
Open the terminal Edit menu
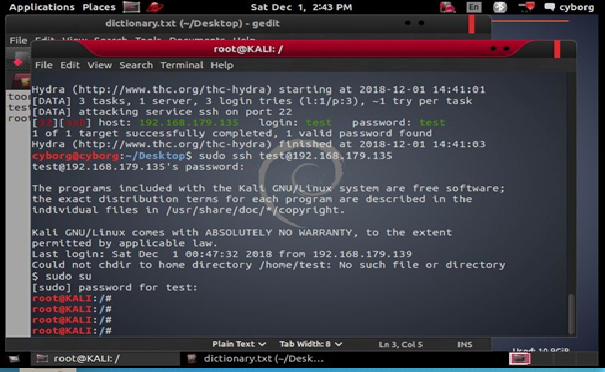tap(70, 65)
